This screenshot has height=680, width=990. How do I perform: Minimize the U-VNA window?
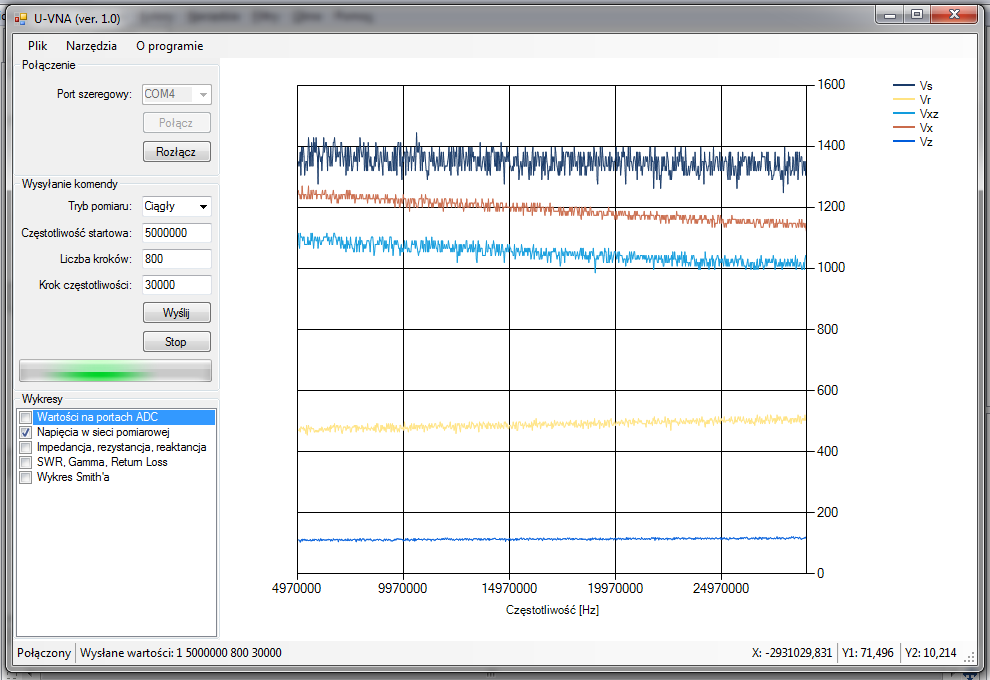(x=887, y=15)
